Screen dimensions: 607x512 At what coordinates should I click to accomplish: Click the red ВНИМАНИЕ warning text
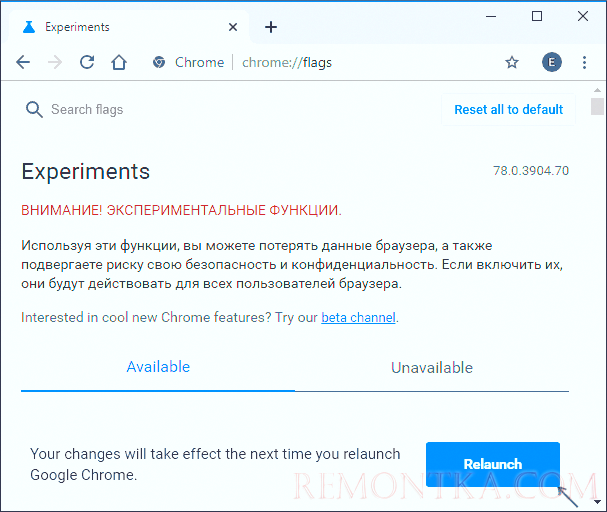181,210
